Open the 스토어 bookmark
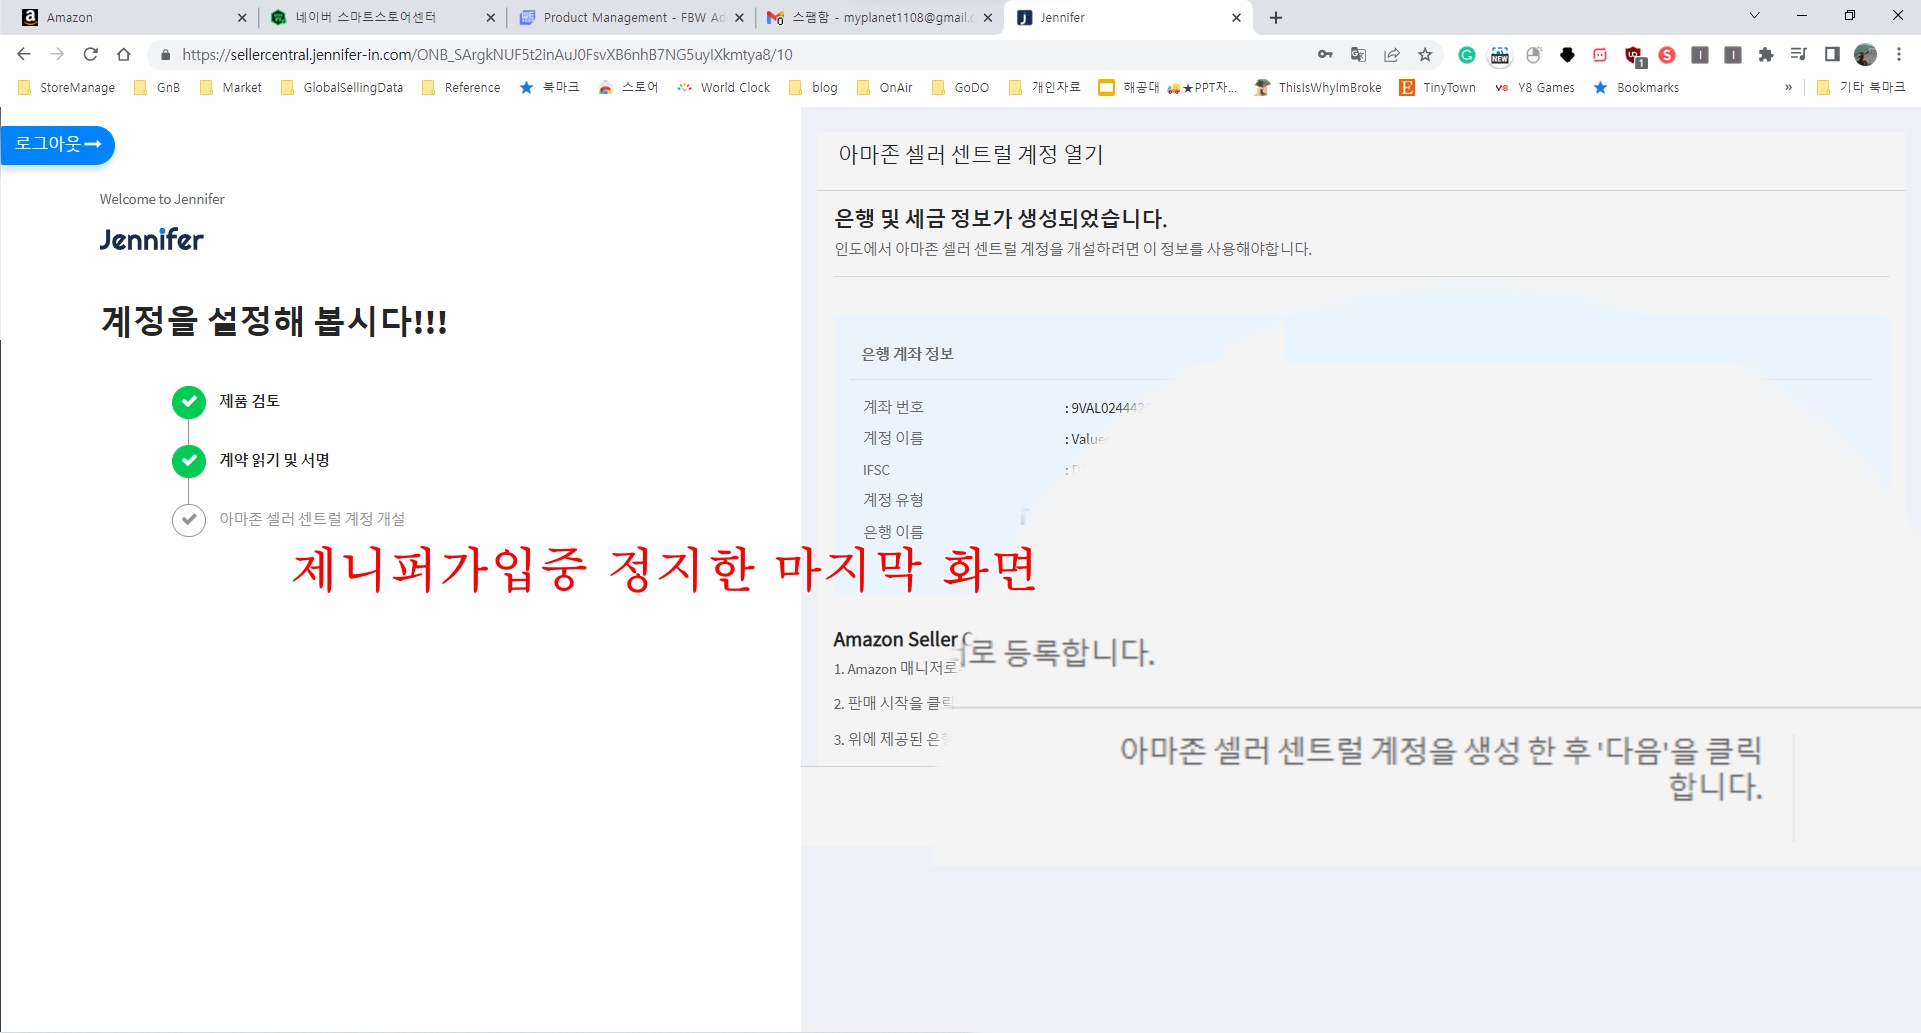The width and height of the screenshot is (1921, 1033). [x=628, y=88]
